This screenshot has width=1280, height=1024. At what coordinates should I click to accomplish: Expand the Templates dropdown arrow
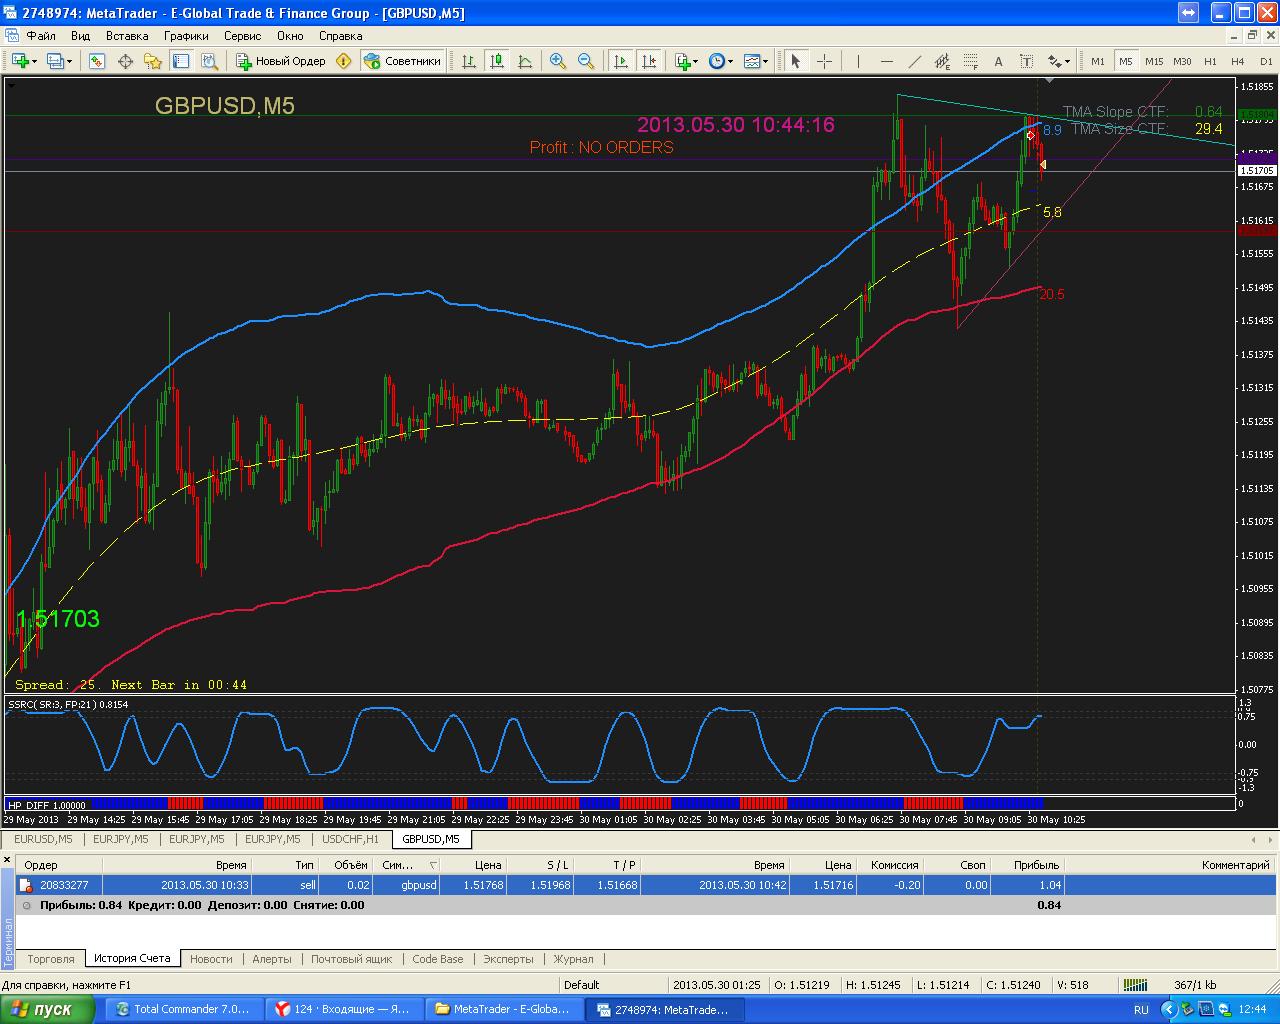click(x=766, y=61)
